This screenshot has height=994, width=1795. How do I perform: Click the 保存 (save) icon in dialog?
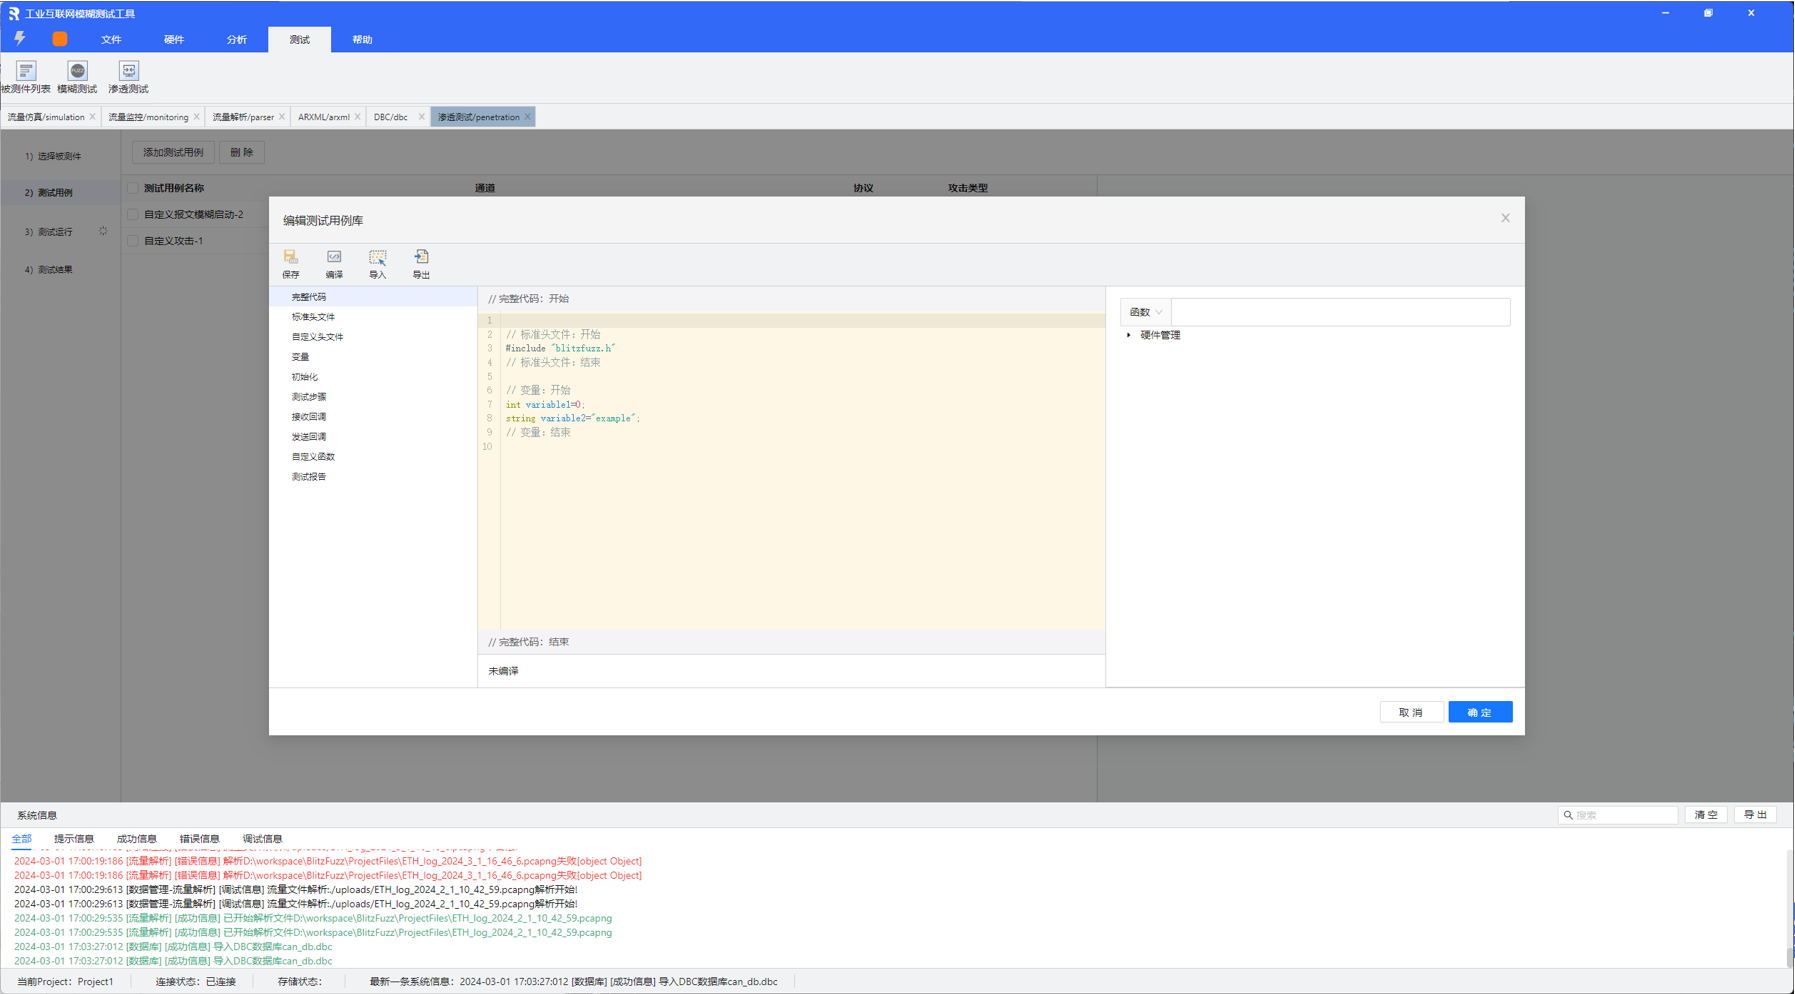290,258
